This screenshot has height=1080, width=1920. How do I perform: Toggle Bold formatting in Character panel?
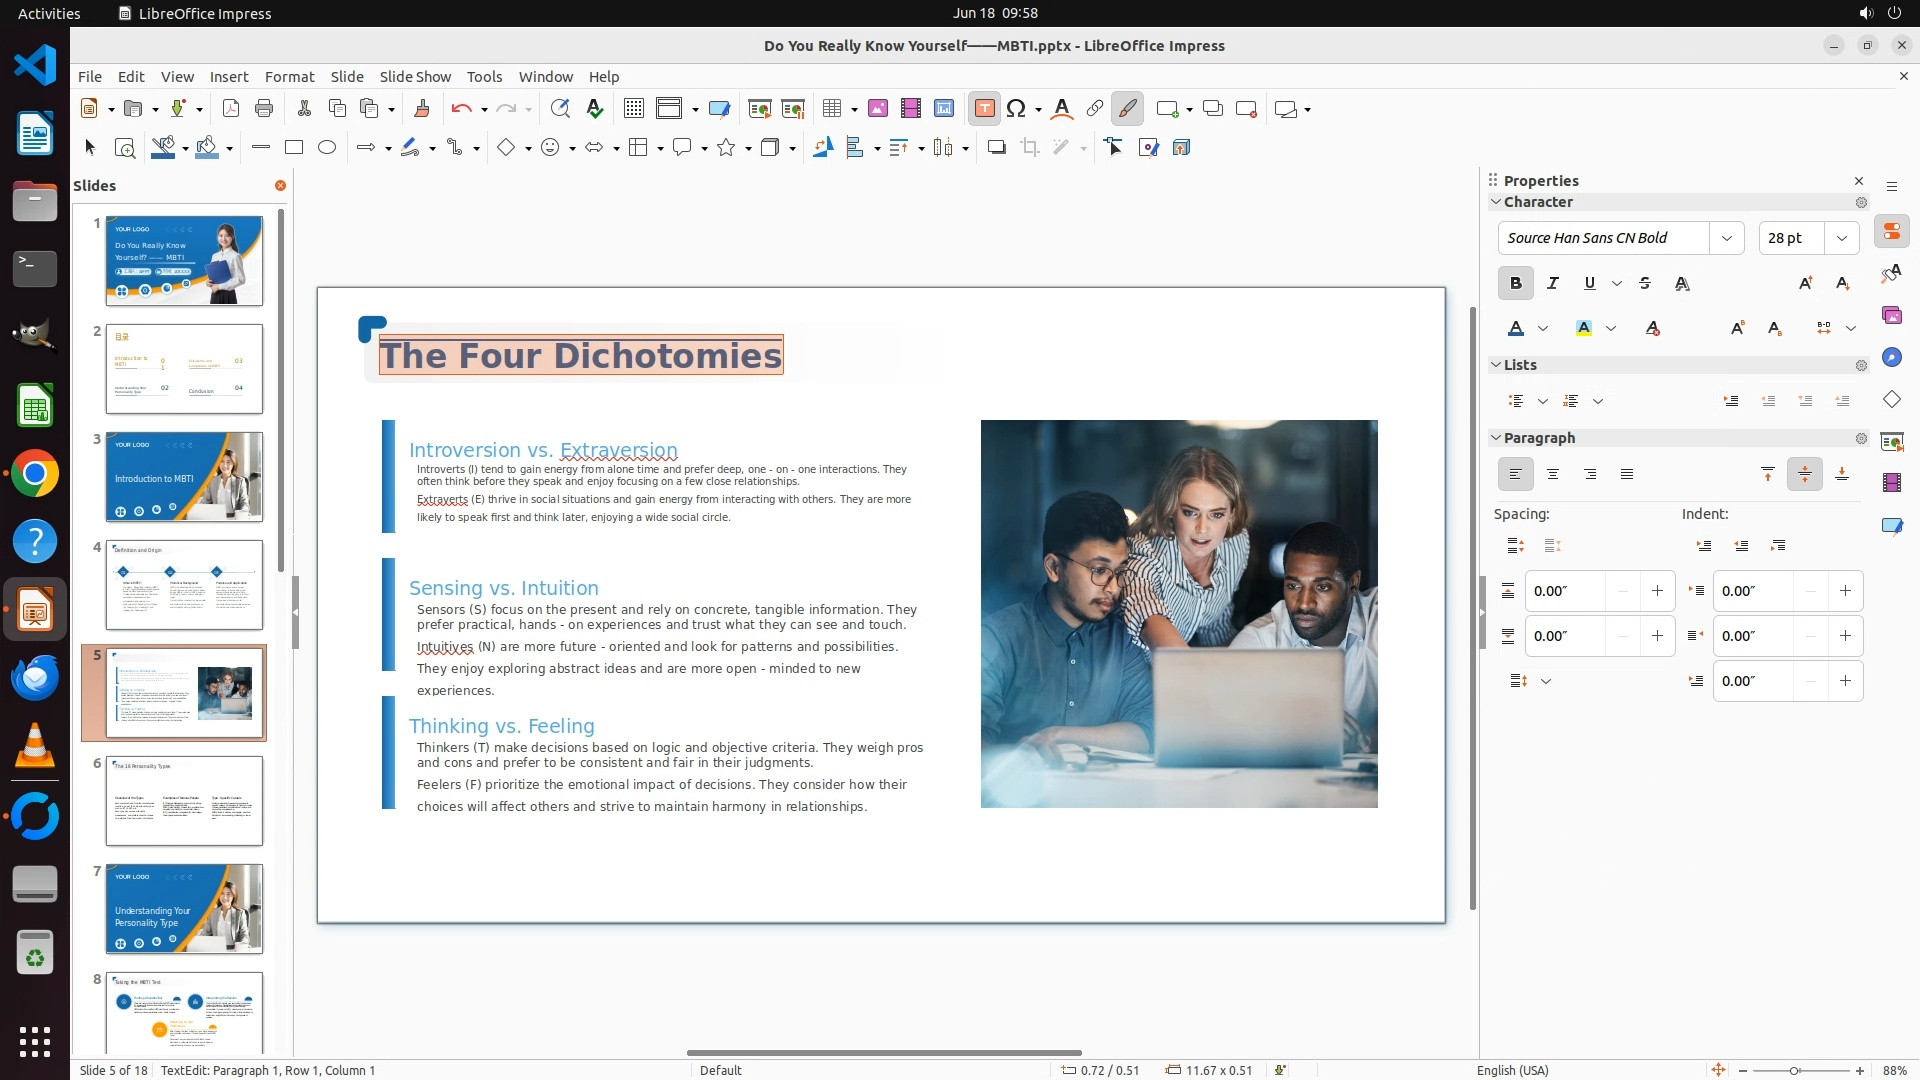(x=1515, y=284)
